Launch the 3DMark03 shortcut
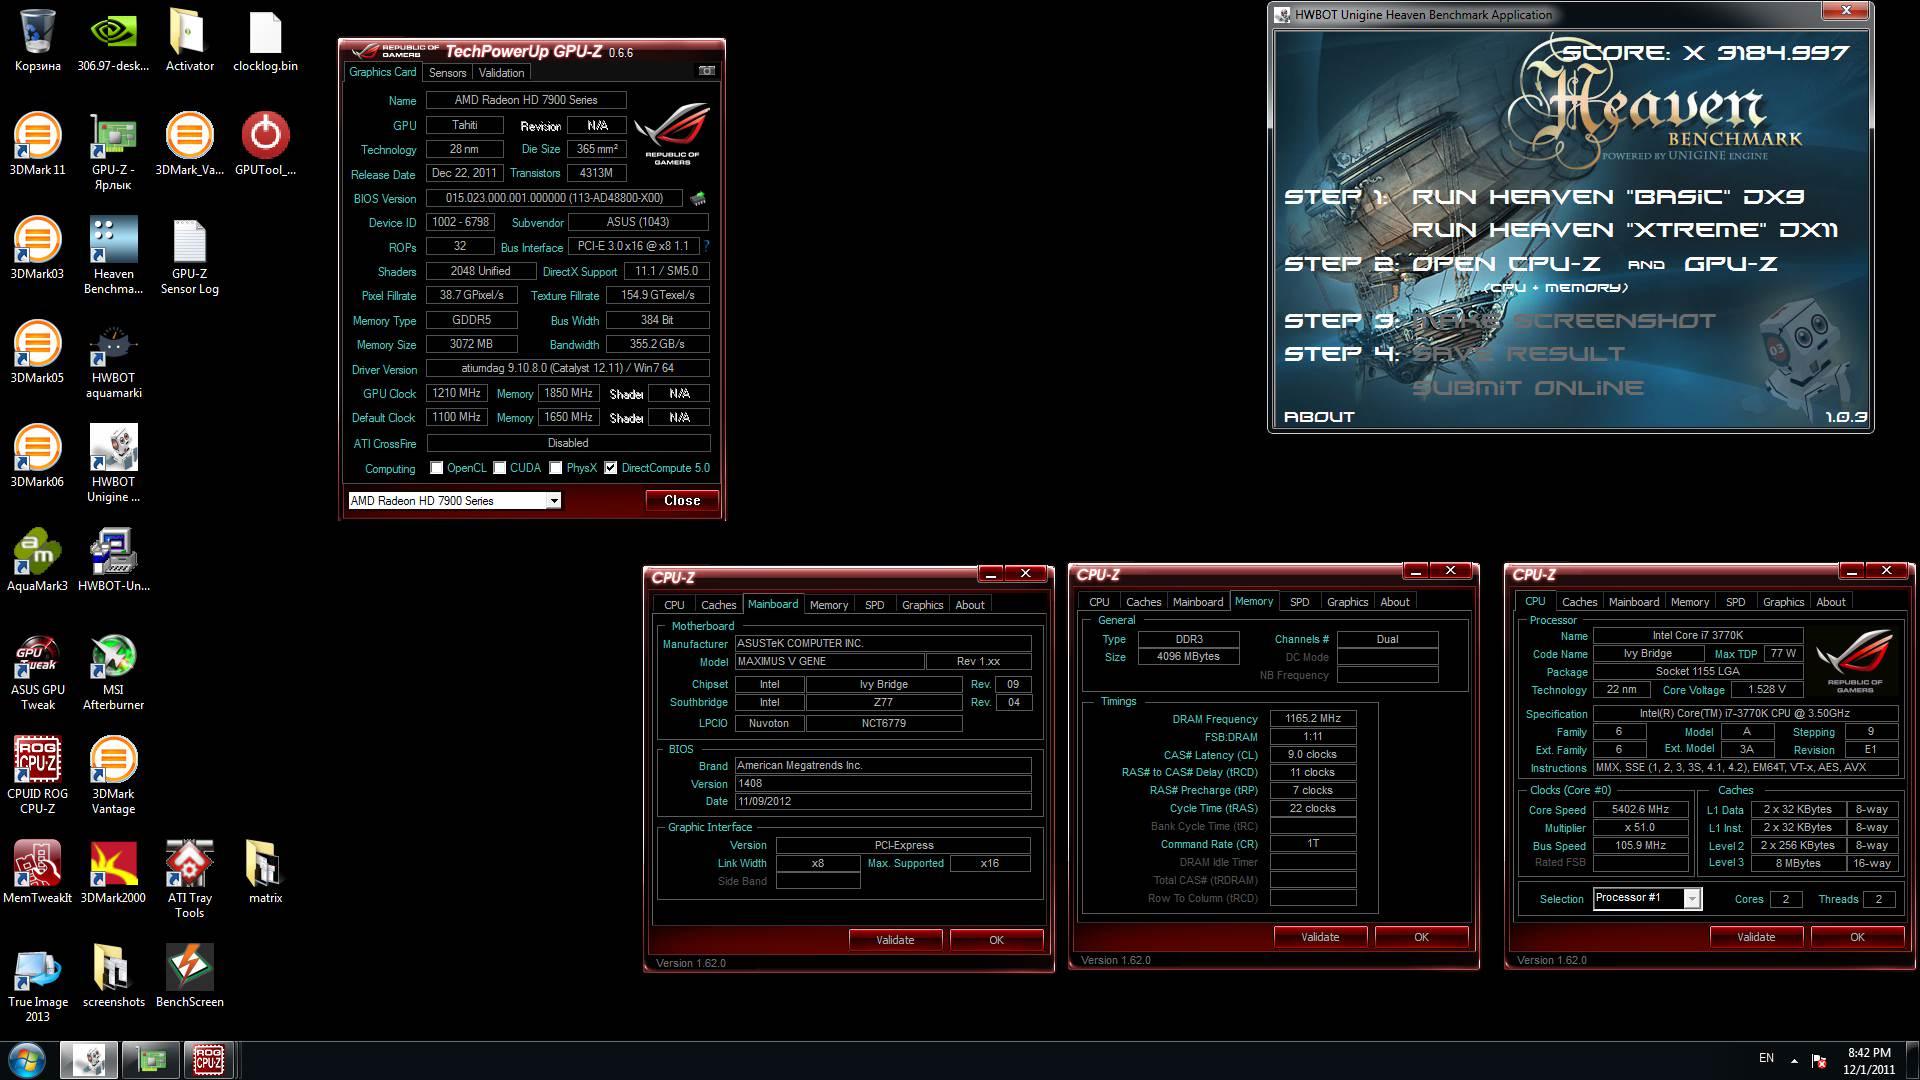The height and width of the screenshot is (1080, 1920). (x=37, y=248)
